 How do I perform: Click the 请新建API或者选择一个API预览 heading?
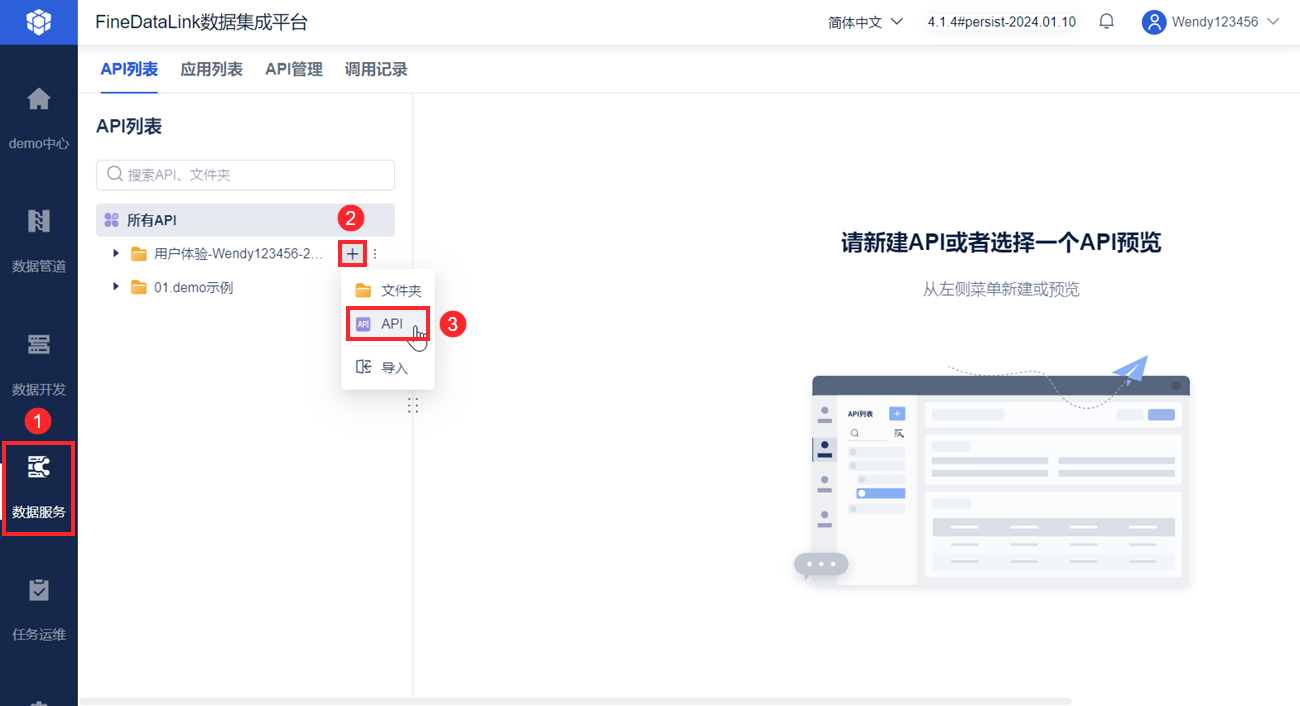pyautogui.click(x=1001, y=243)
